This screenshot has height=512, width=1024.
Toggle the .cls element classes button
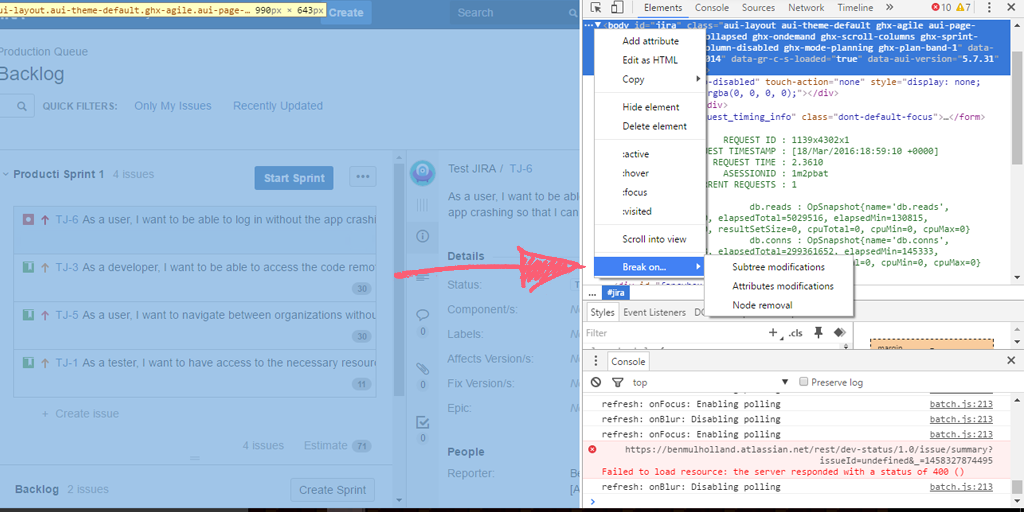point(795,333)
